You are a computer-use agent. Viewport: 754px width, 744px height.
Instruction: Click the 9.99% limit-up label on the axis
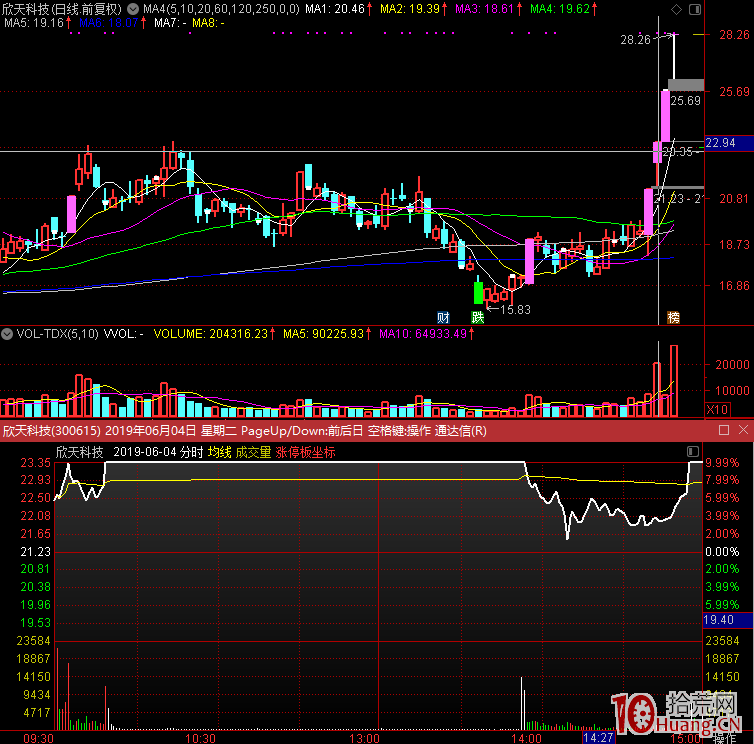[722, 463]
